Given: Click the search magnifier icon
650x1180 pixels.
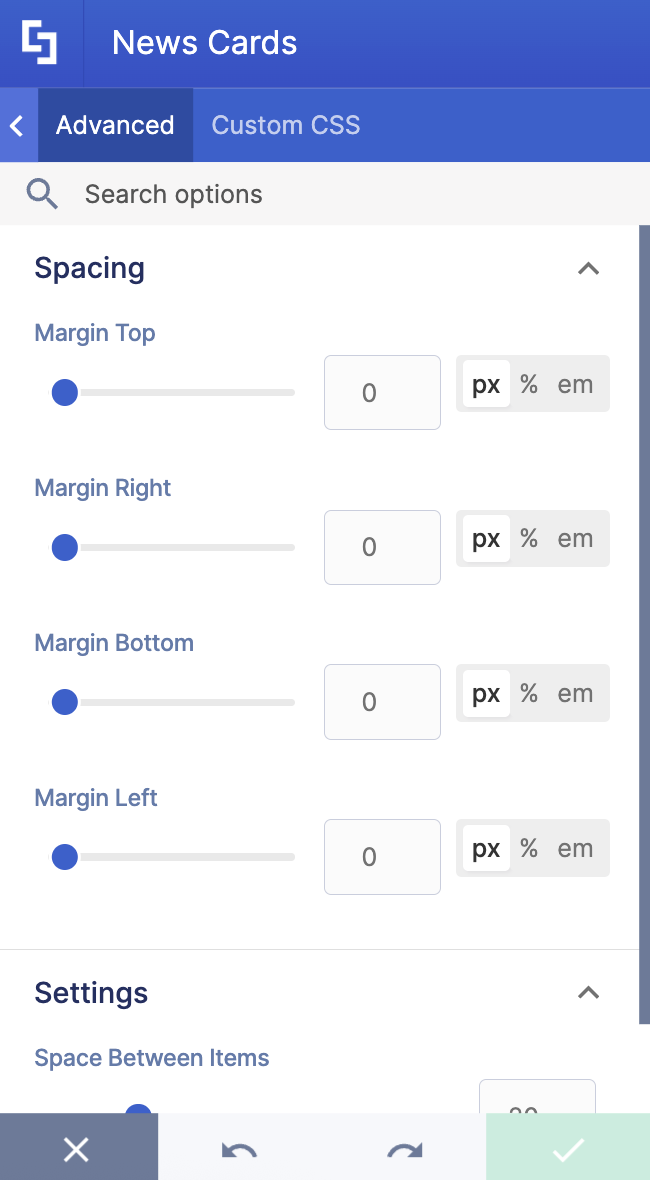Looking at the screenshot, I should coord(42,194).
